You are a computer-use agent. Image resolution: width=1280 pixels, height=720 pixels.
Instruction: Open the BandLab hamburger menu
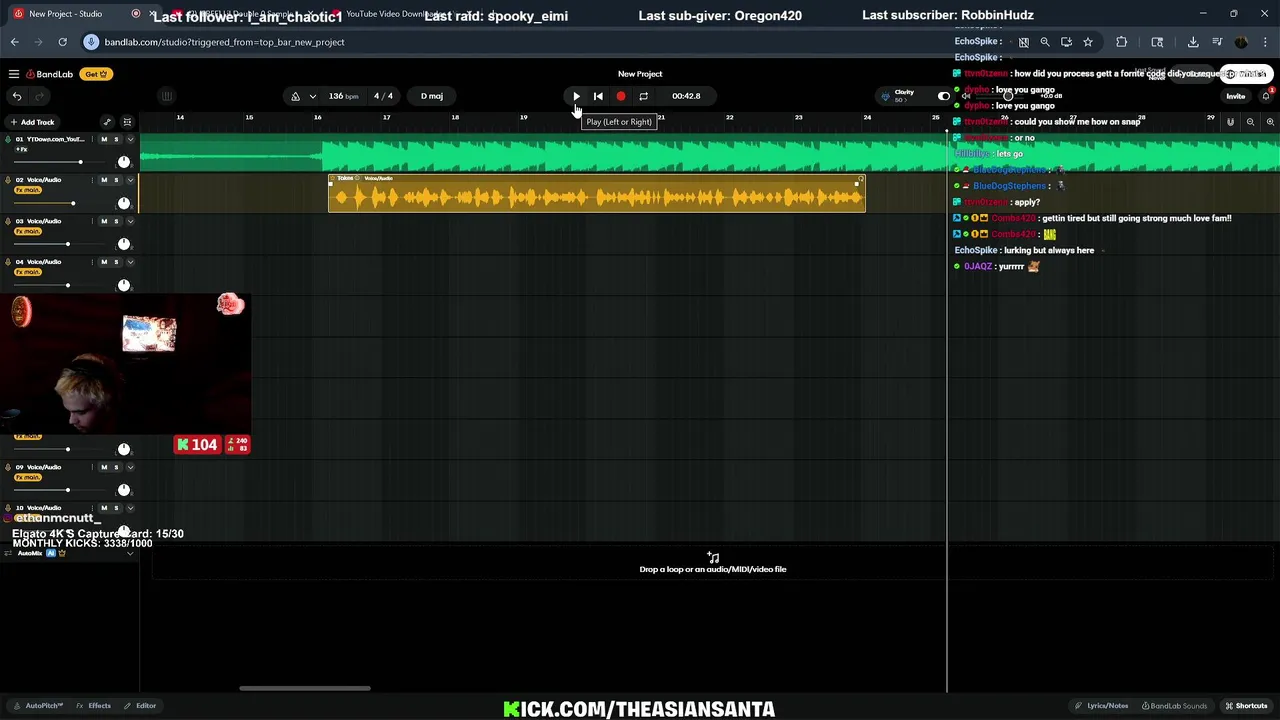pos(14,74)
